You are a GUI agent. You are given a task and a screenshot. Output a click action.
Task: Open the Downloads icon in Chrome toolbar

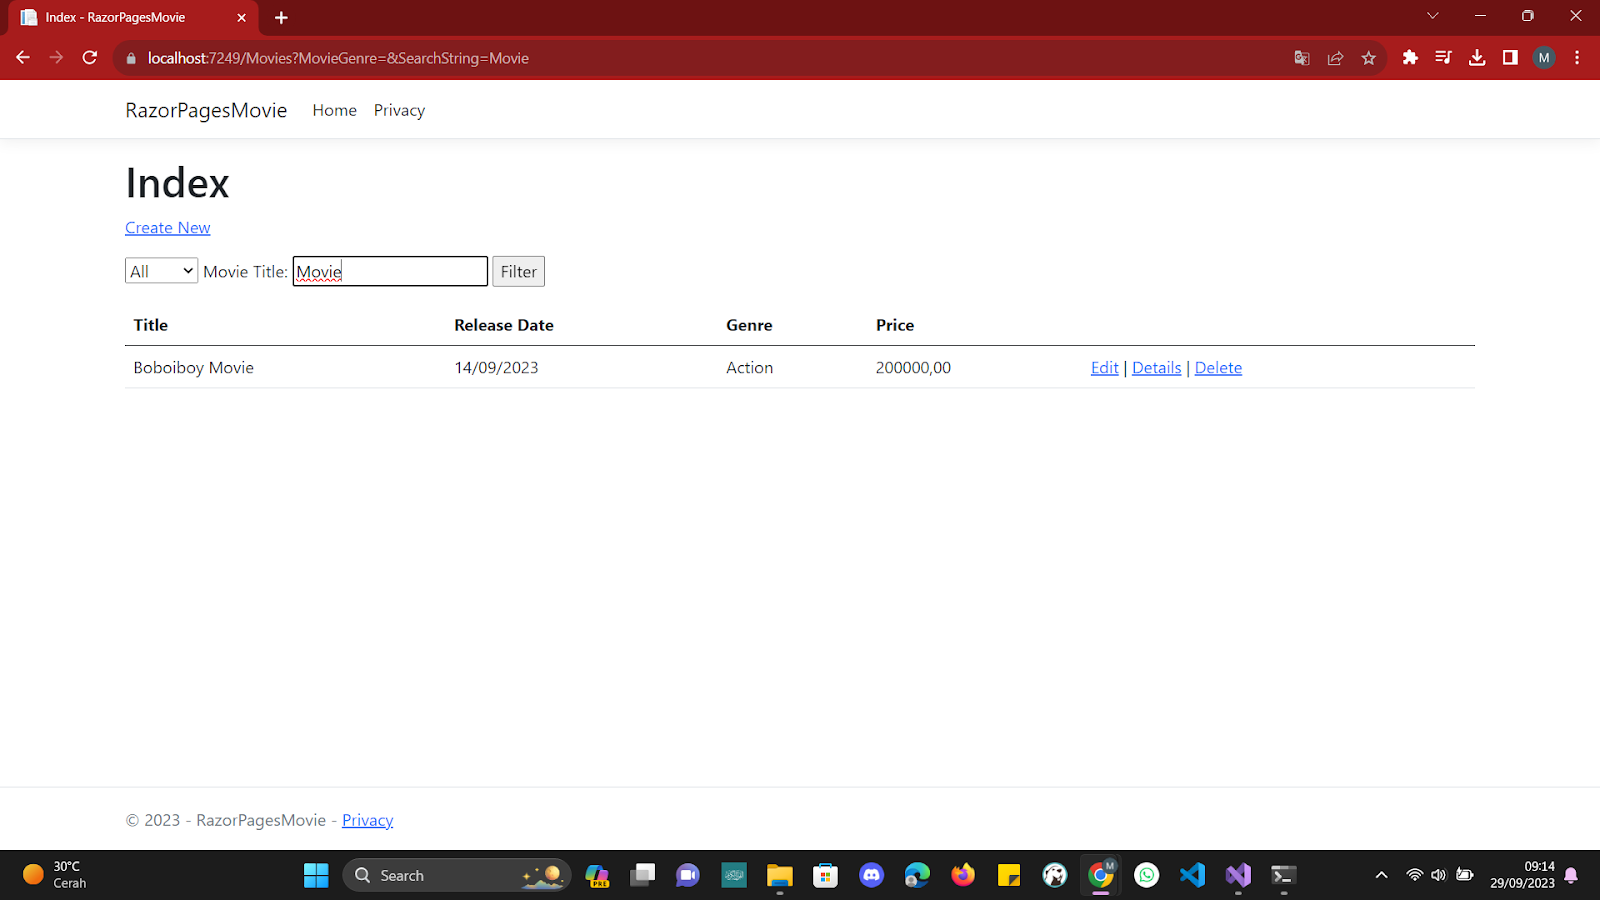pos(1477,58)
